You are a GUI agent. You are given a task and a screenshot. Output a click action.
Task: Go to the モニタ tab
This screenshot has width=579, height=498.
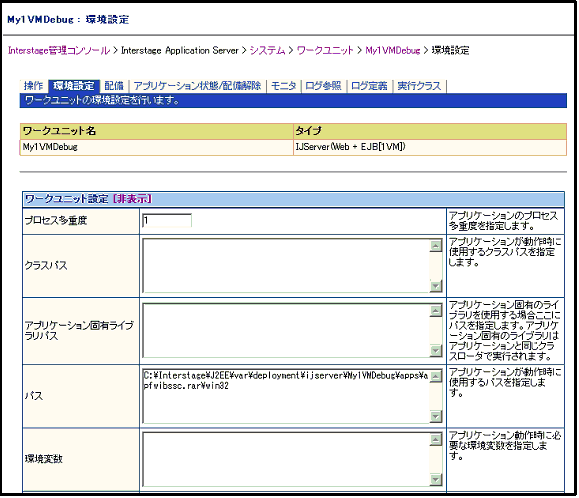pyautogui.click(x=284, y=86)
